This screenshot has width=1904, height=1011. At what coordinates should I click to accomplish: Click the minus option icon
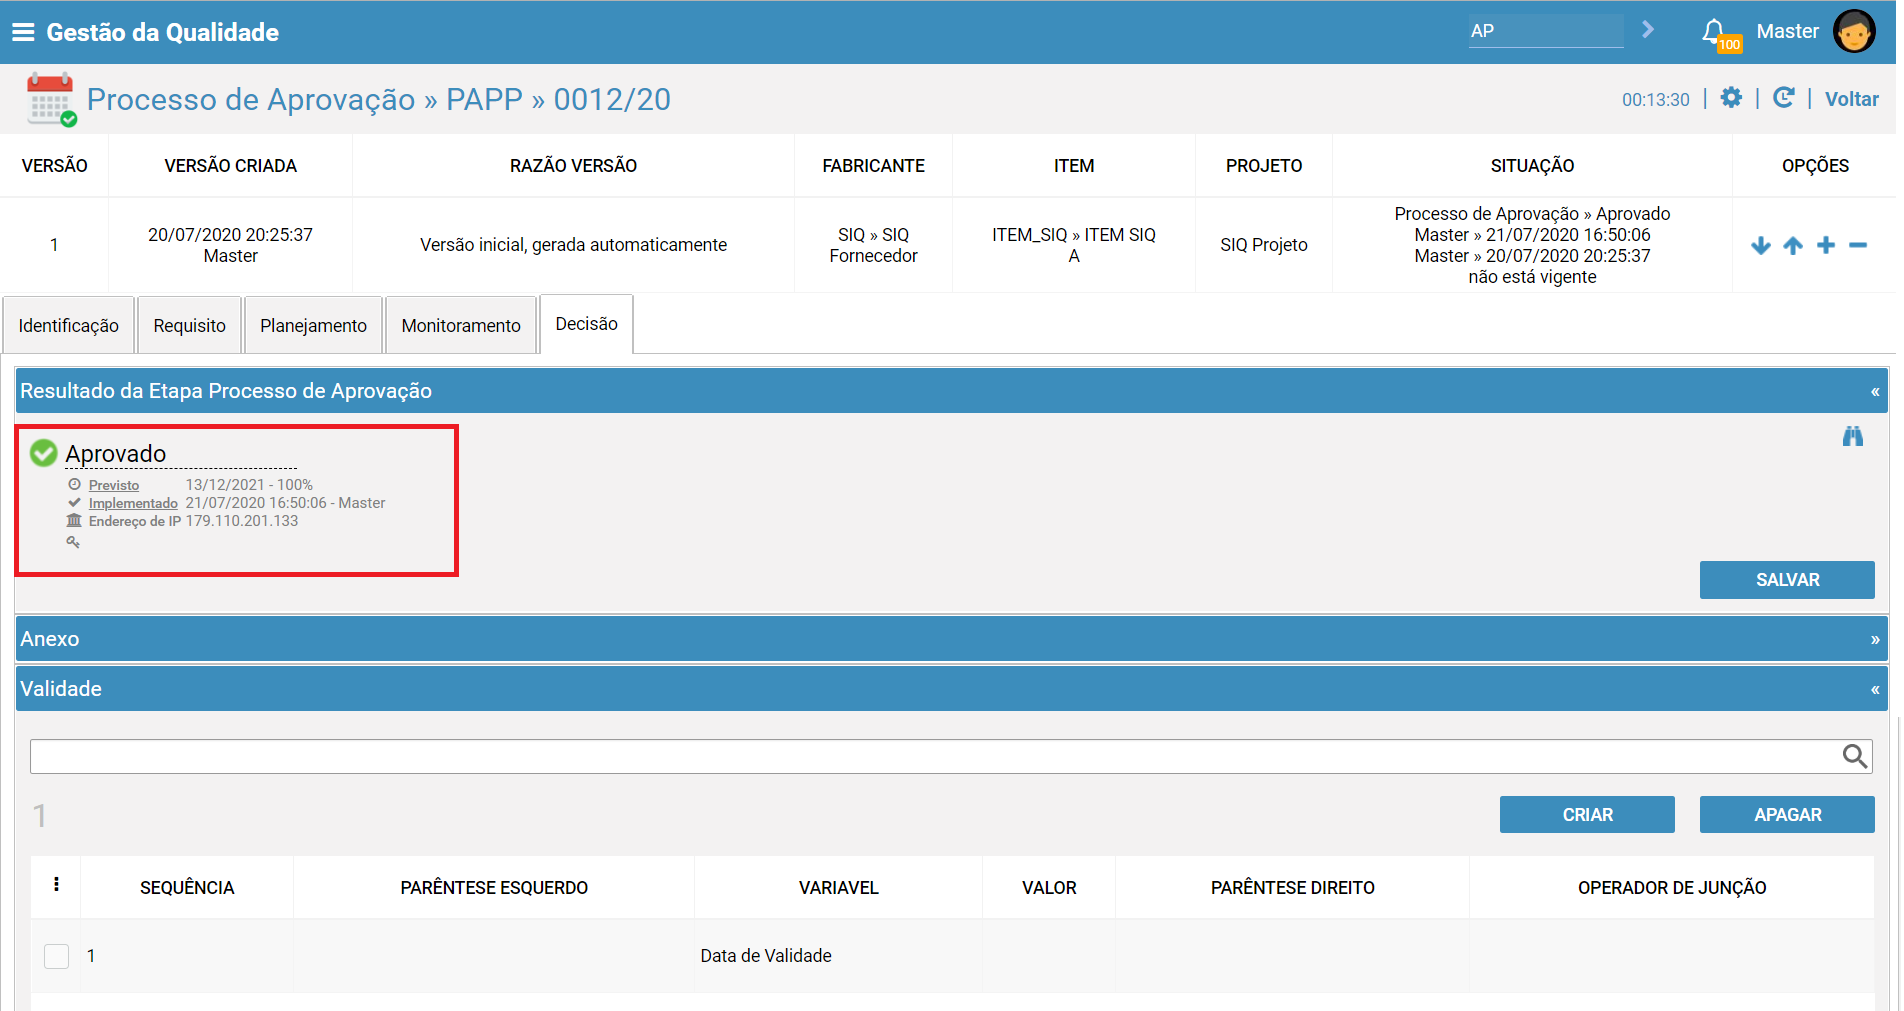(1858, 245)
